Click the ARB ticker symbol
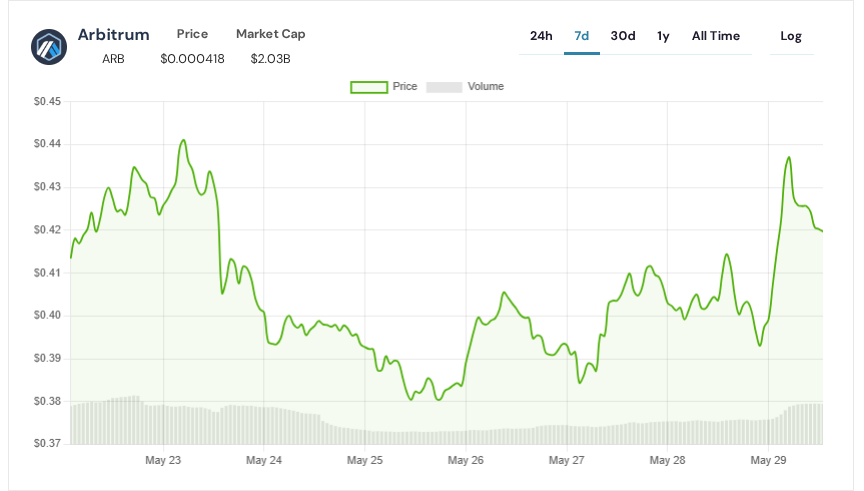The width and height of the screenshot is (864, 491). [x=113, y=58]
